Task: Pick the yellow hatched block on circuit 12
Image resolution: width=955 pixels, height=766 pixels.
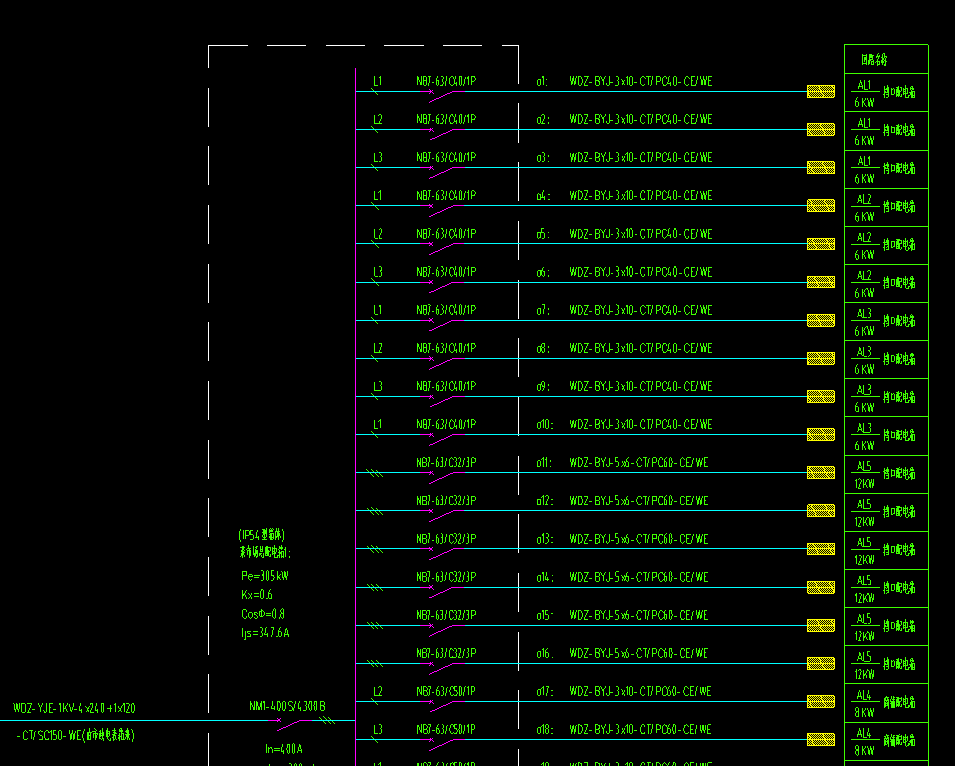Action: (820, 511)
